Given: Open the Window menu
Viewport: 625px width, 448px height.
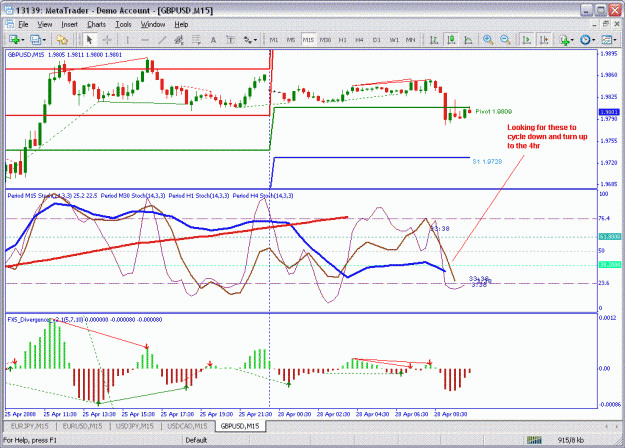Looking at the screenshot, I should pyautogui.click(x=153, y=24).
